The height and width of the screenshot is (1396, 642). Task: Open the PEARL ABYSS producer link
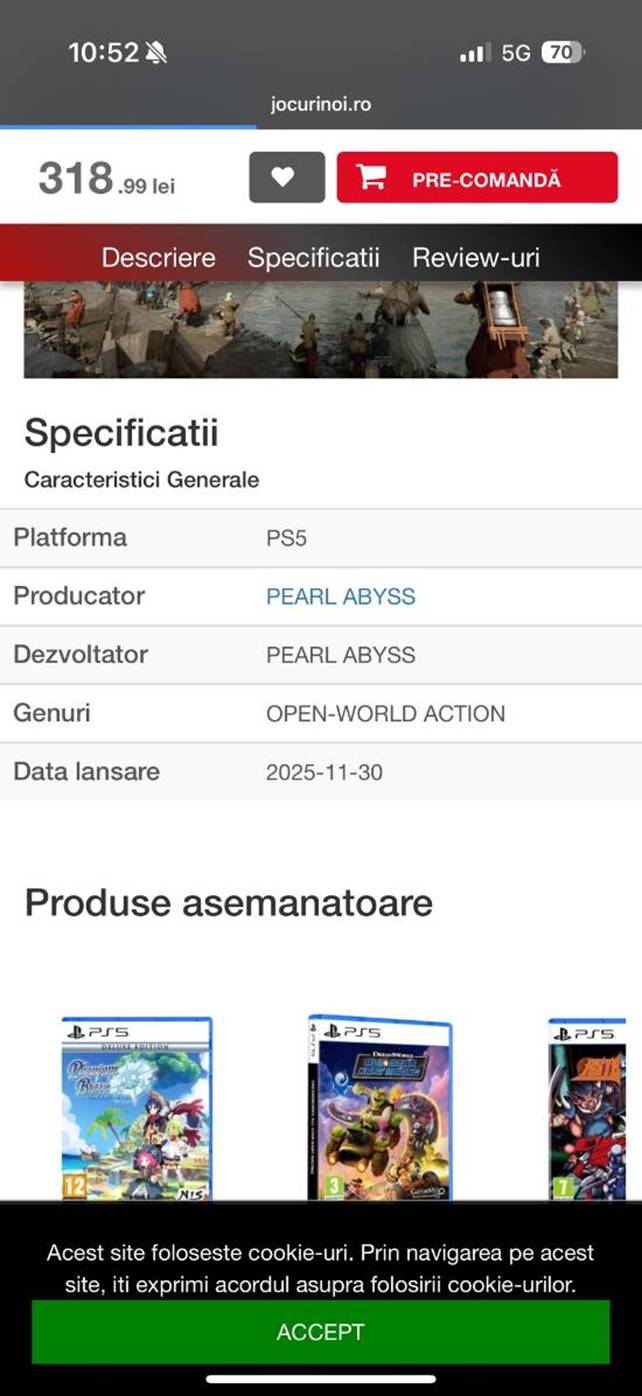340,597
